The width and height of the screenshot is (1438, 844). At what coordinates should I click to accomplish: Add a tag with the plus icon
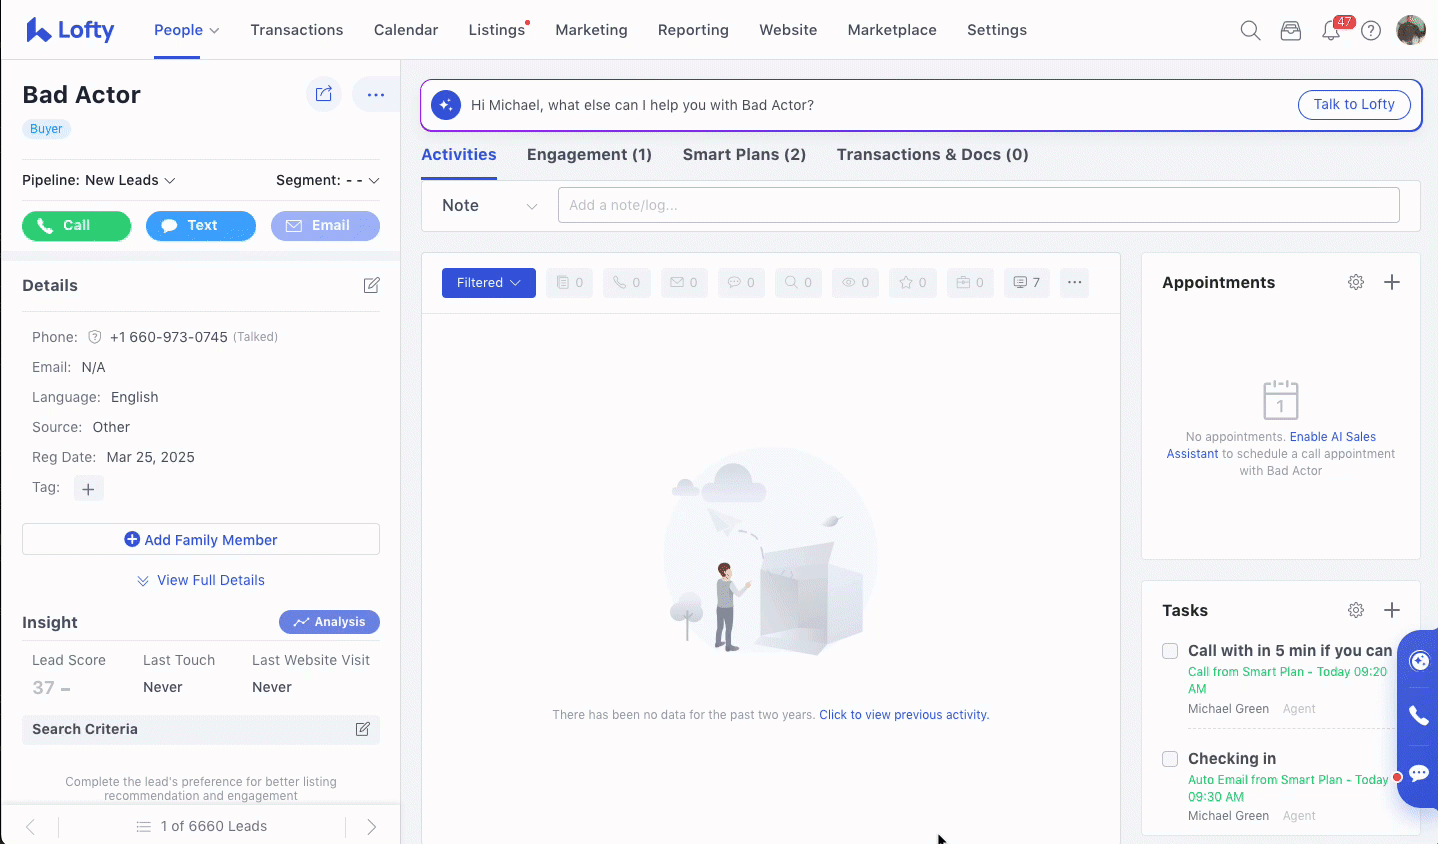[x=89, y=489]
